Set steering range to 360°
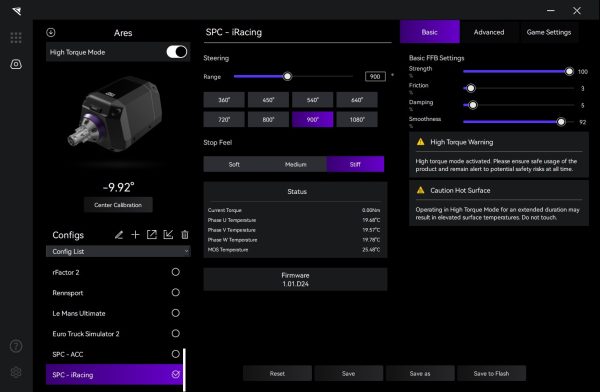 pos(224,100)
